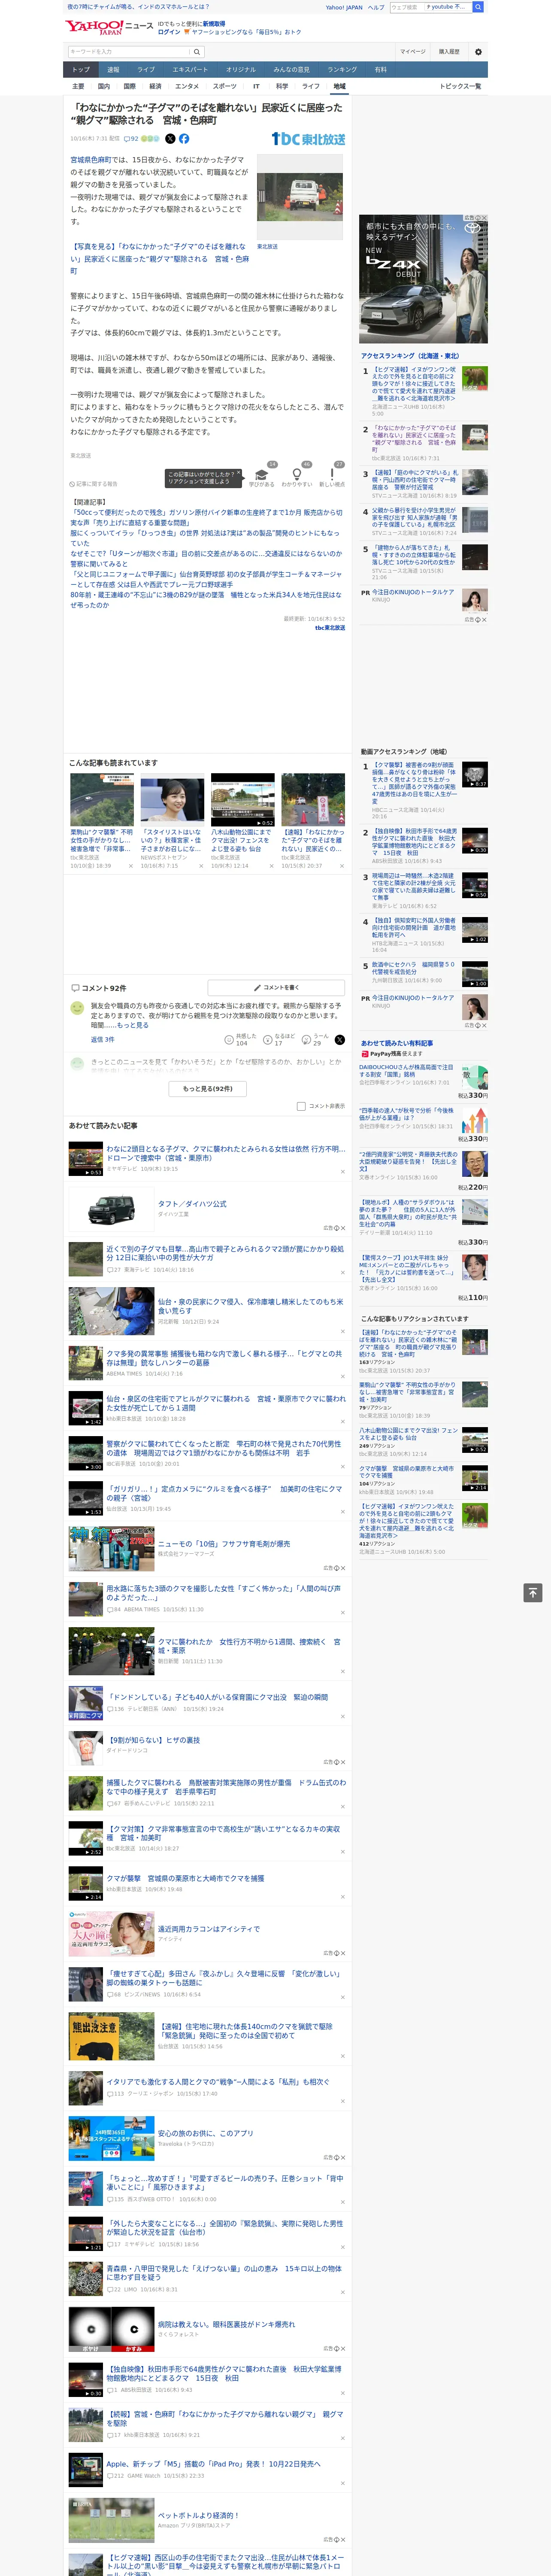Click 記事に関する報告 report icon link

point(94,484)
